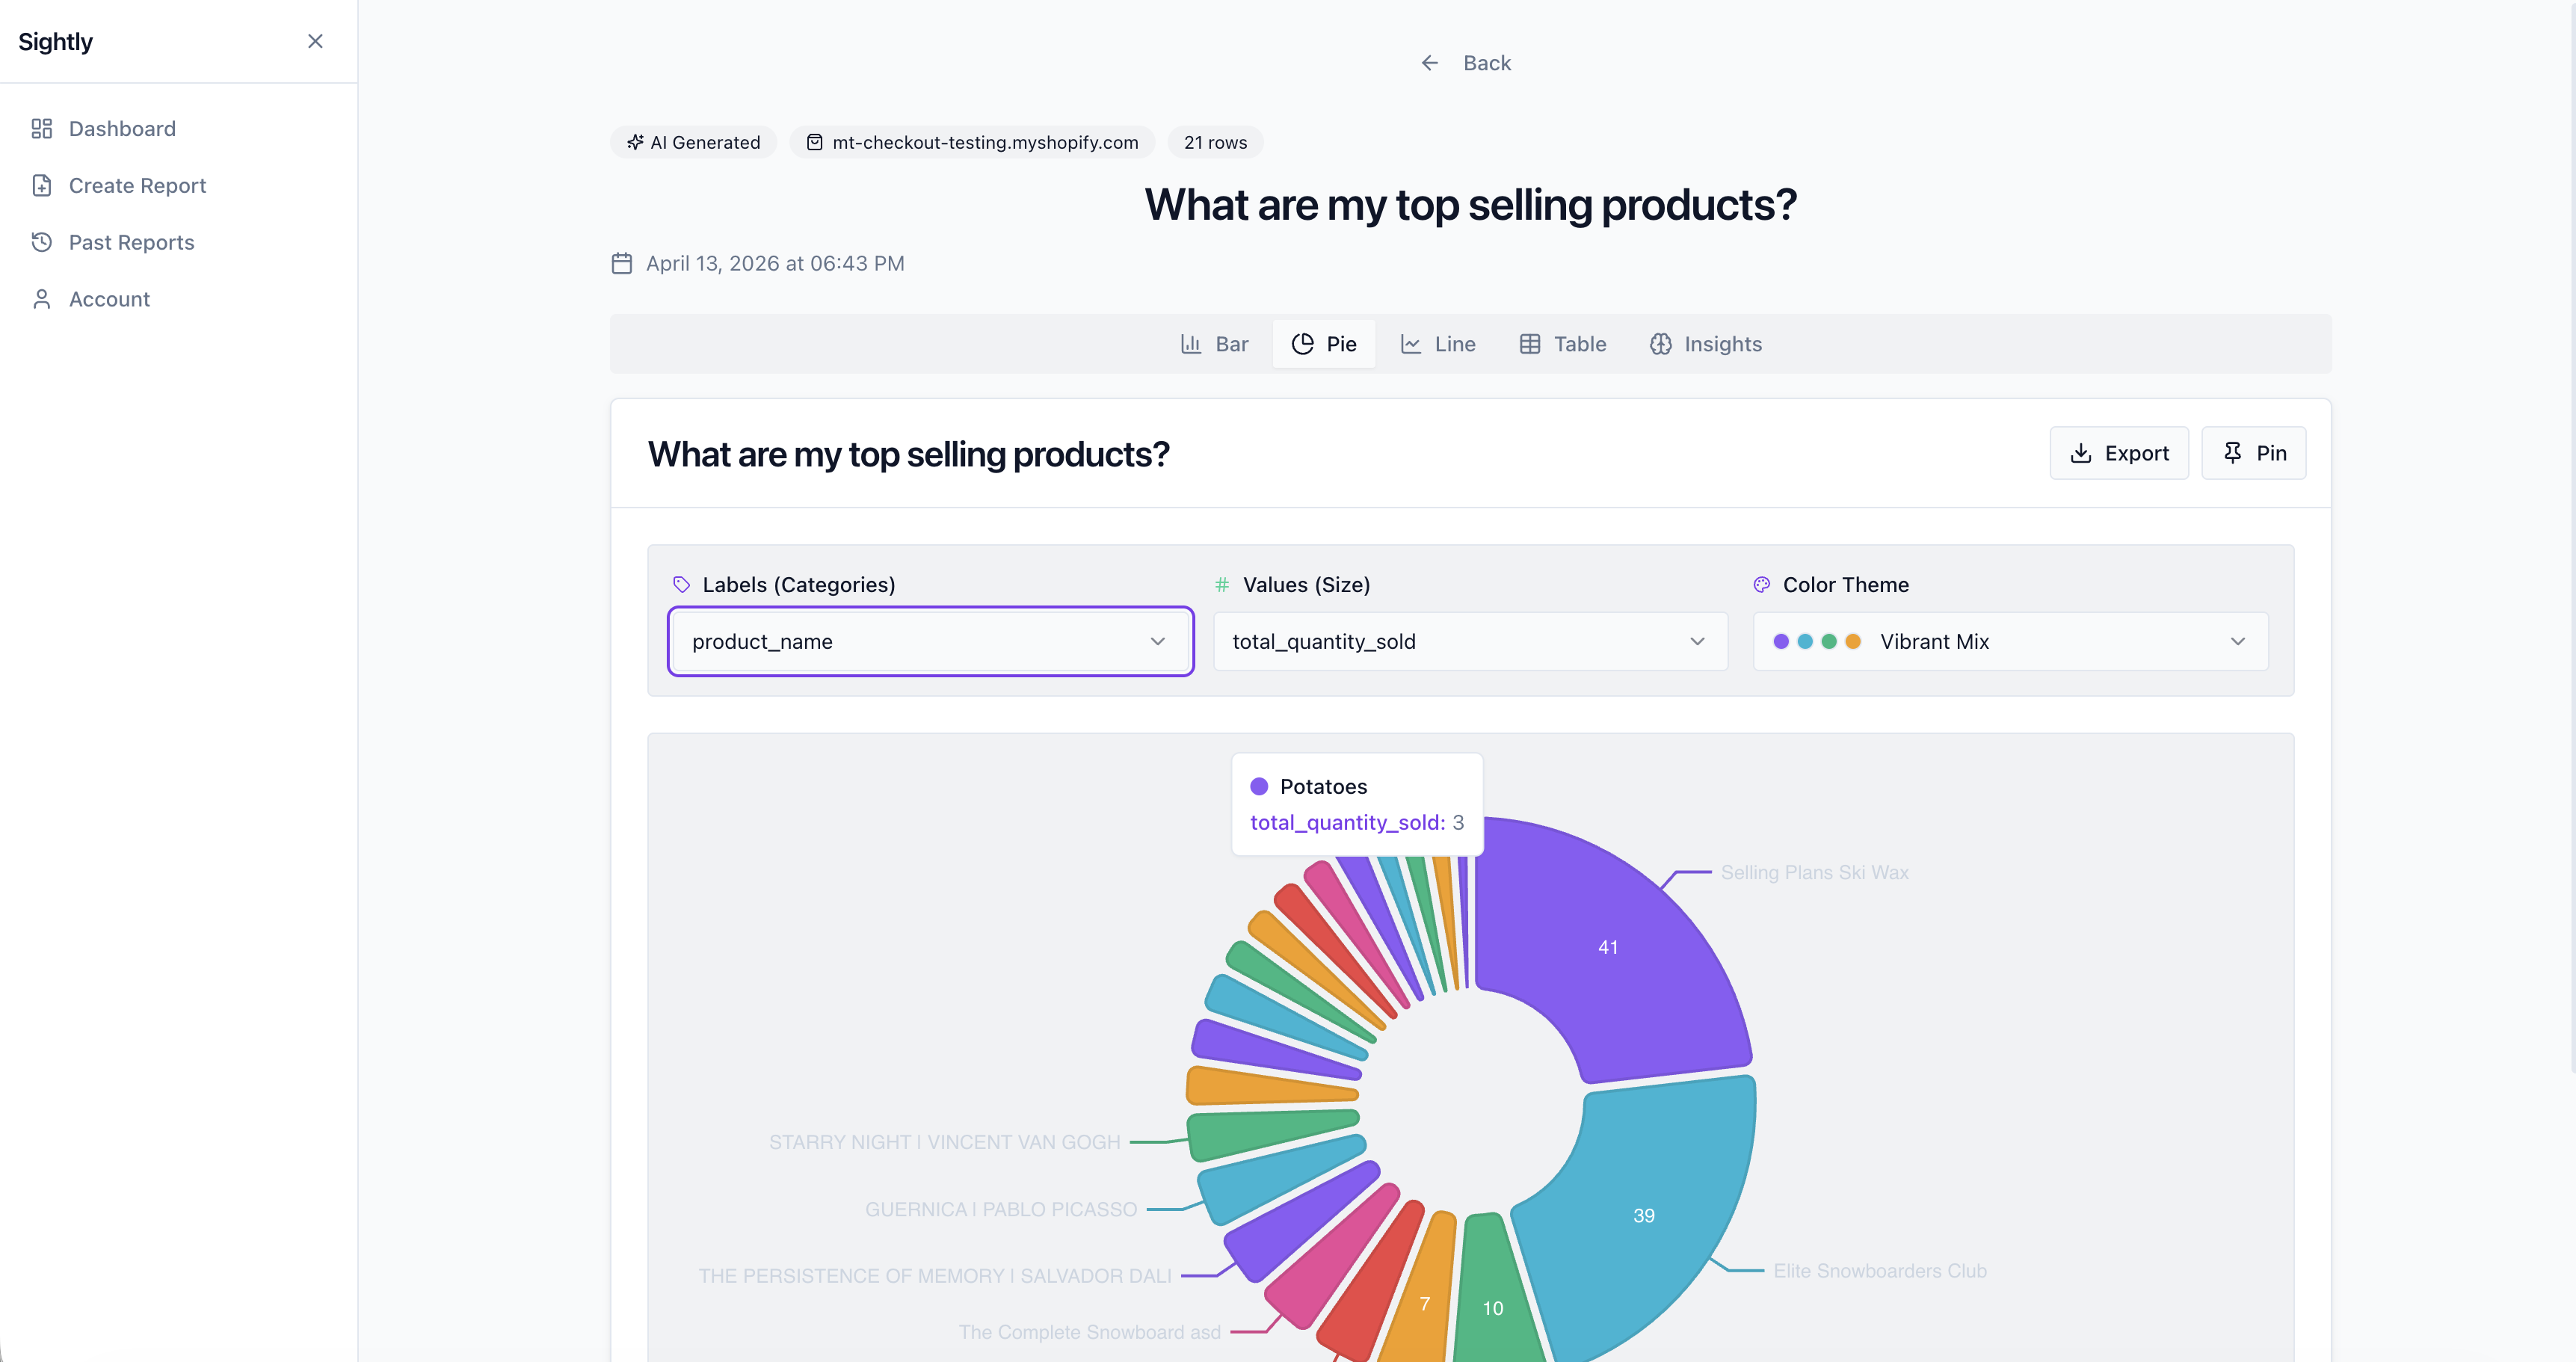Pin this report to dashboard

pos(2253,453)
